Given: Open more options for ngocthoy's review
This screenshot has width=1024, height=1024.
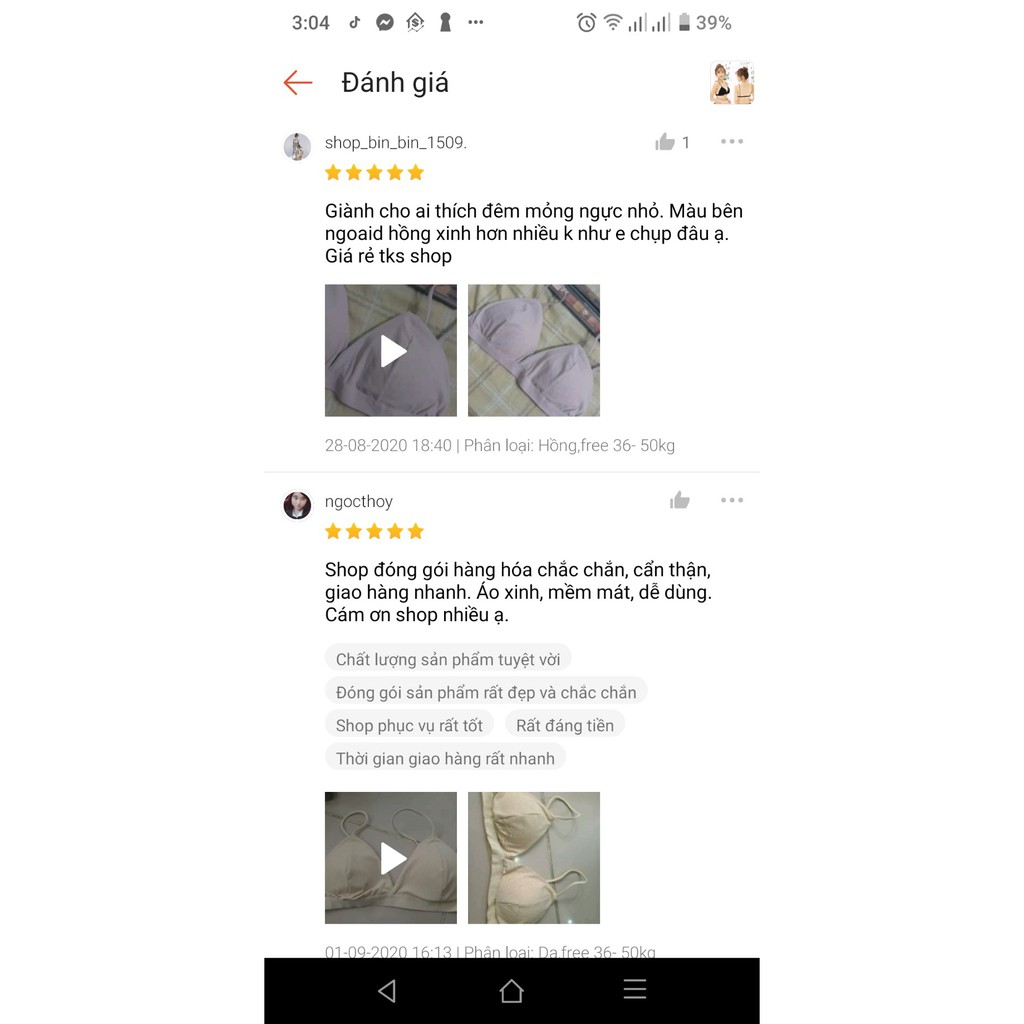Looking at the screenshot, I should [x=731, y=500].
